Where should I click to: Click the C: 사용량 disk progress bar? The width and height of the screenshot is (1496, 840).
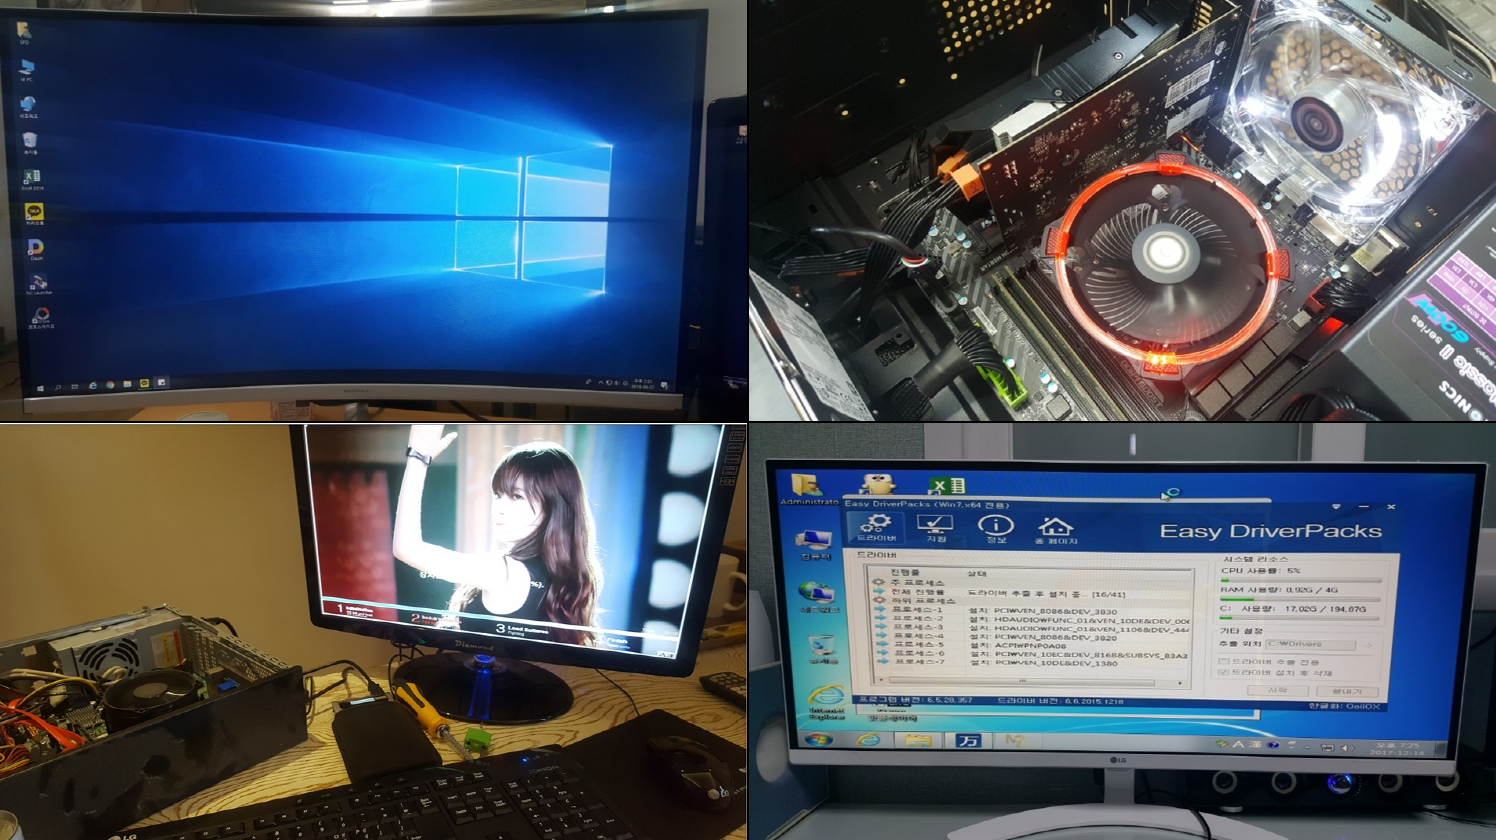(x=1299, y=618)
